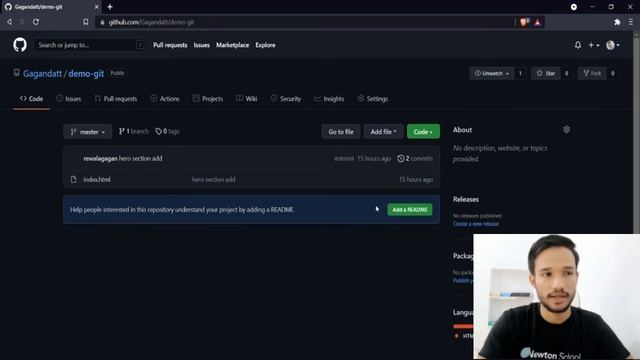This screenshot has width=640, height=360.
Task: Click the browser back arrow
Action: pos(9,22)
